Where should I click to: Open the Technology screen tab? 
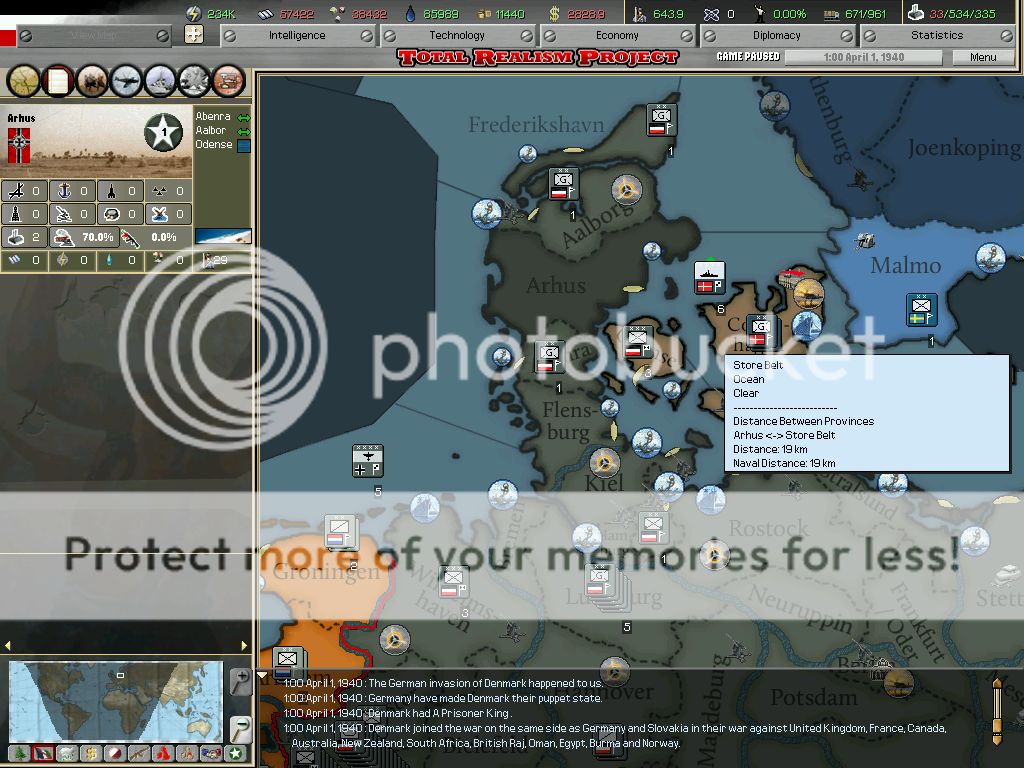pyautogui.click(x=457, y=35)
